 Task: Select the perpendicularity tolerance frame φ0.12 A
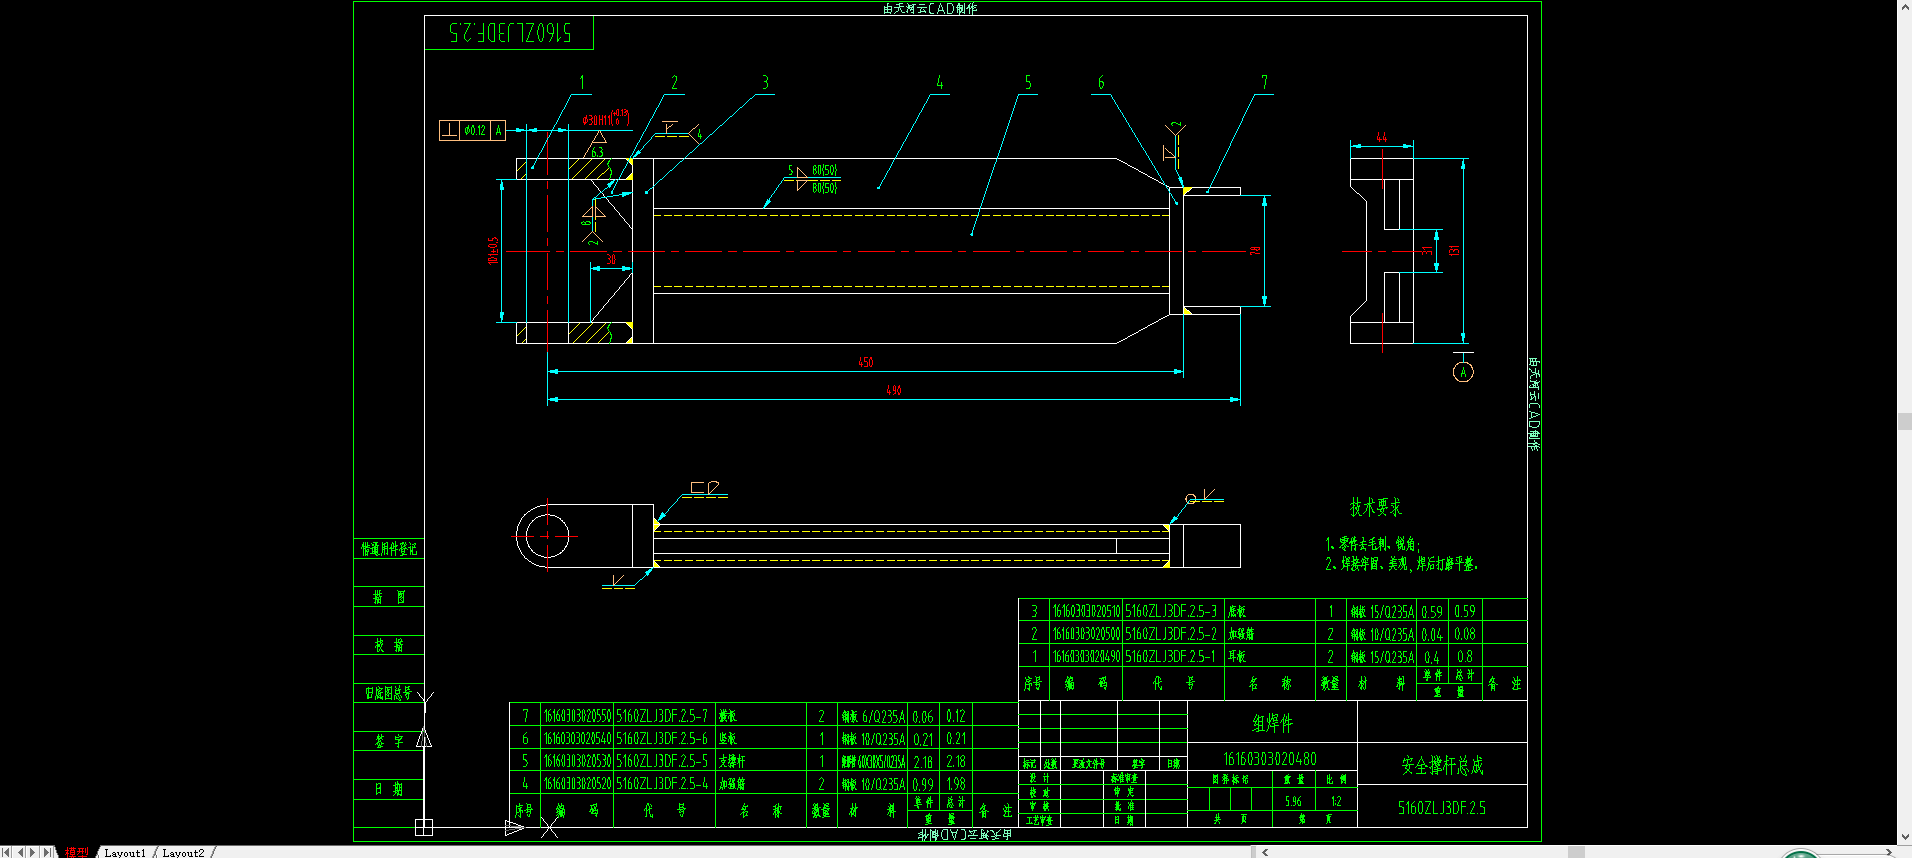coord(472,130)
